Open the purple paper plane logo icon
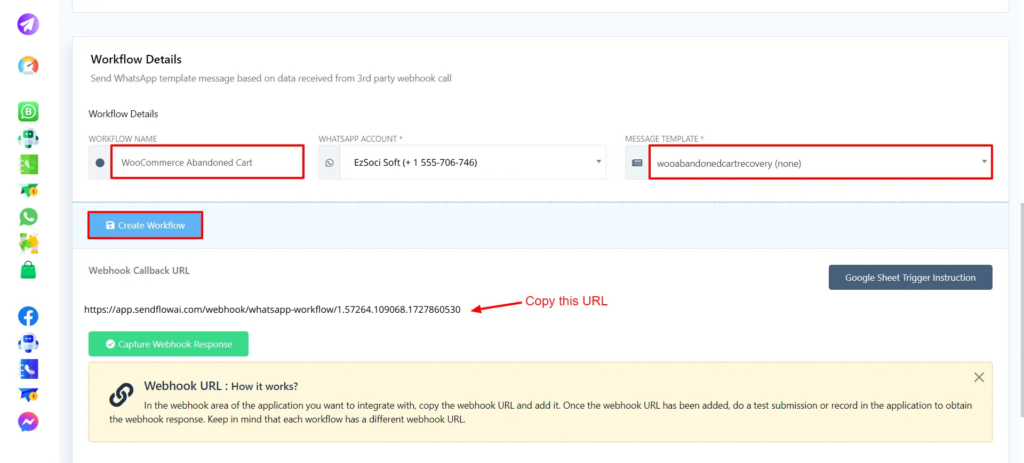This screenshot has height=463, width=1024. (x=28, y=25)
